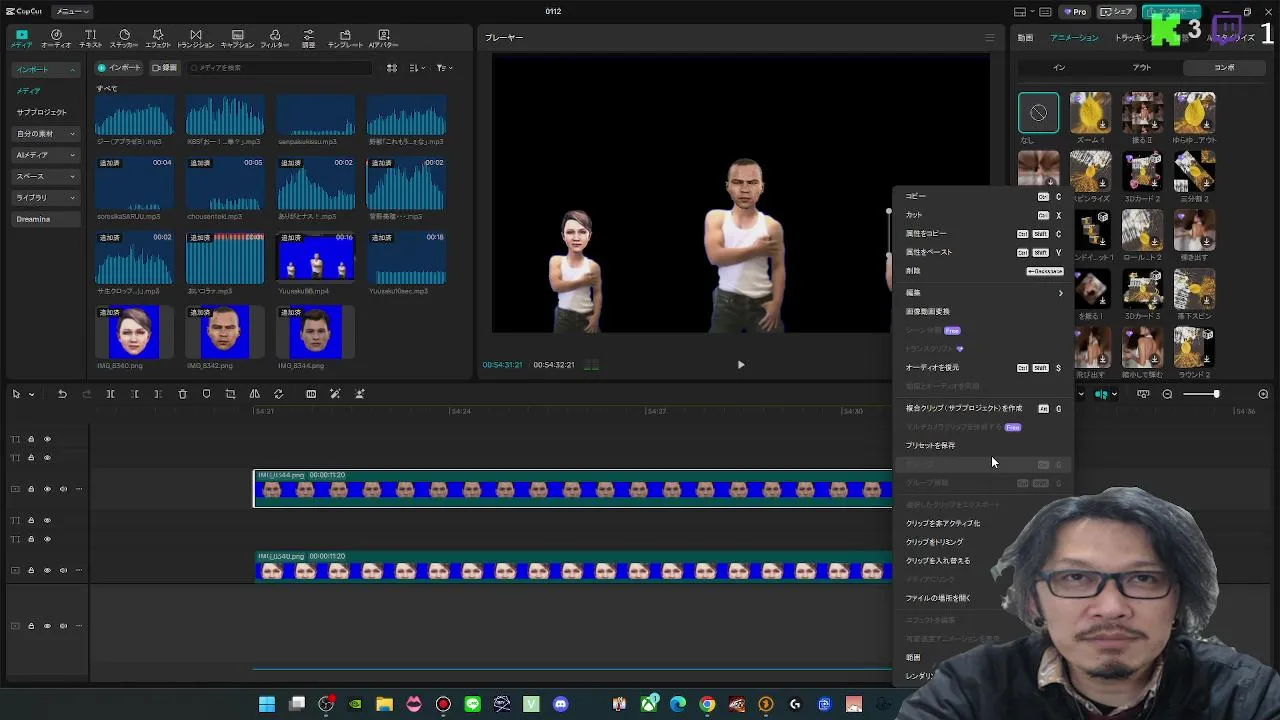Mute the IMG_8344.png track audio

click(x=63, y=489)
